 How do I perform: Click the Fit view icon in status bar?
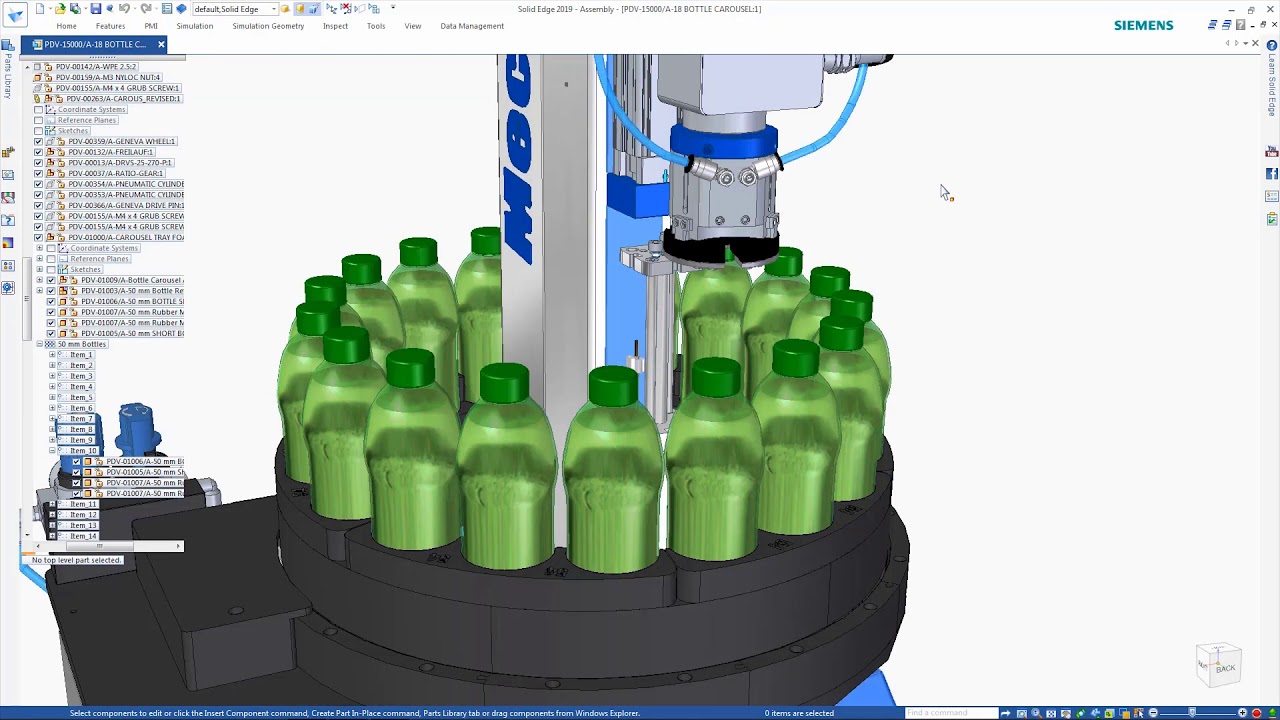click(x=1051, y=713)
